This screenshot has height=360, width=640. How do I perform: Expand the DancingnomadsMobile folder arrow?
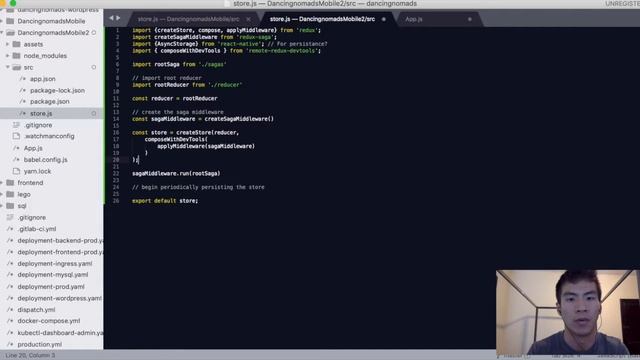pos(2,21)
